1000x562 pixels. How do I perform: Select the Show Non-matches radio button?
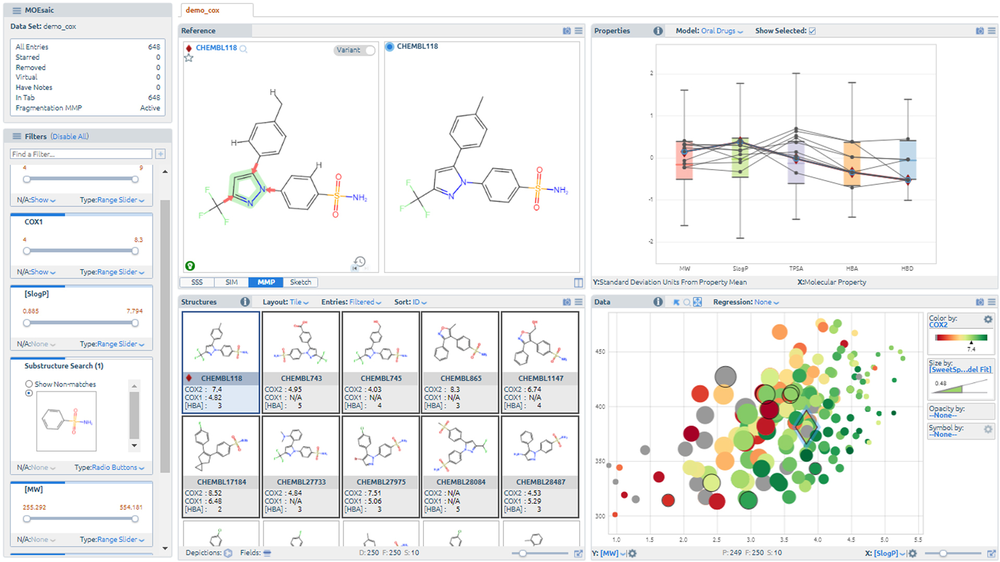click(29, 384)
